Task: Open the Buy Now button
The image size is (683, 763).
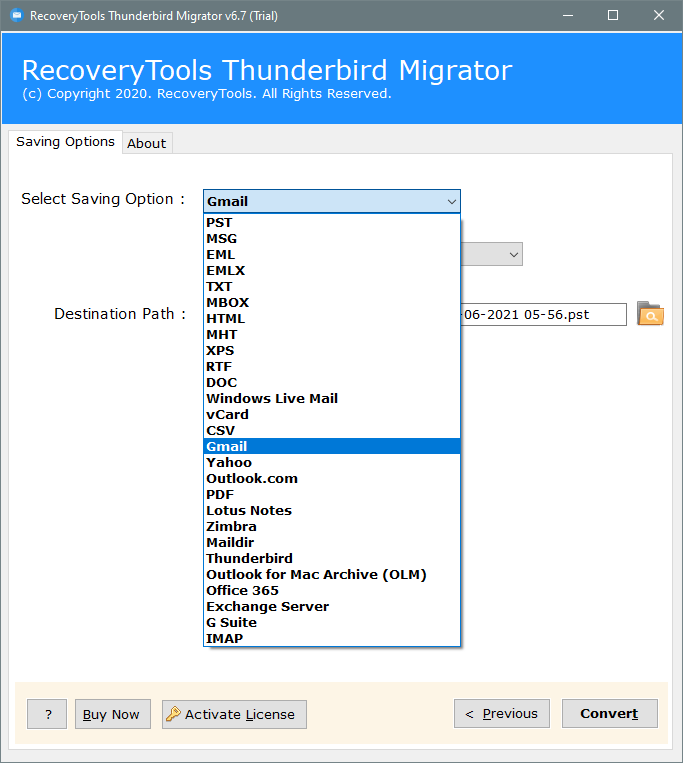Action: [113, 714]
